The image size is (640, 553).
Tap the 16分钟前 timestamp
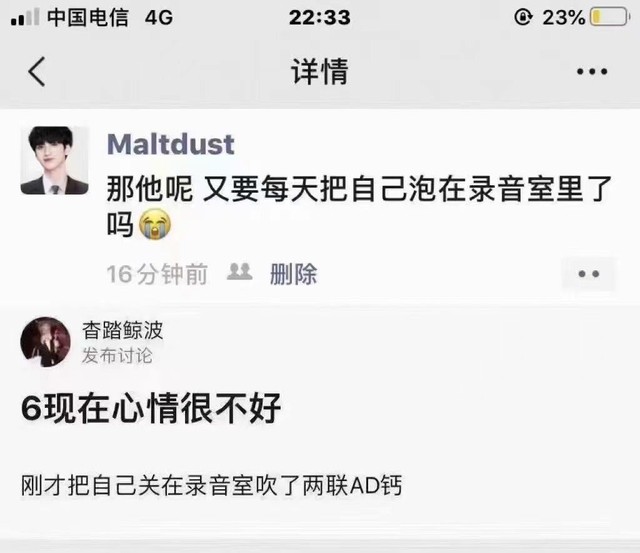157,274
